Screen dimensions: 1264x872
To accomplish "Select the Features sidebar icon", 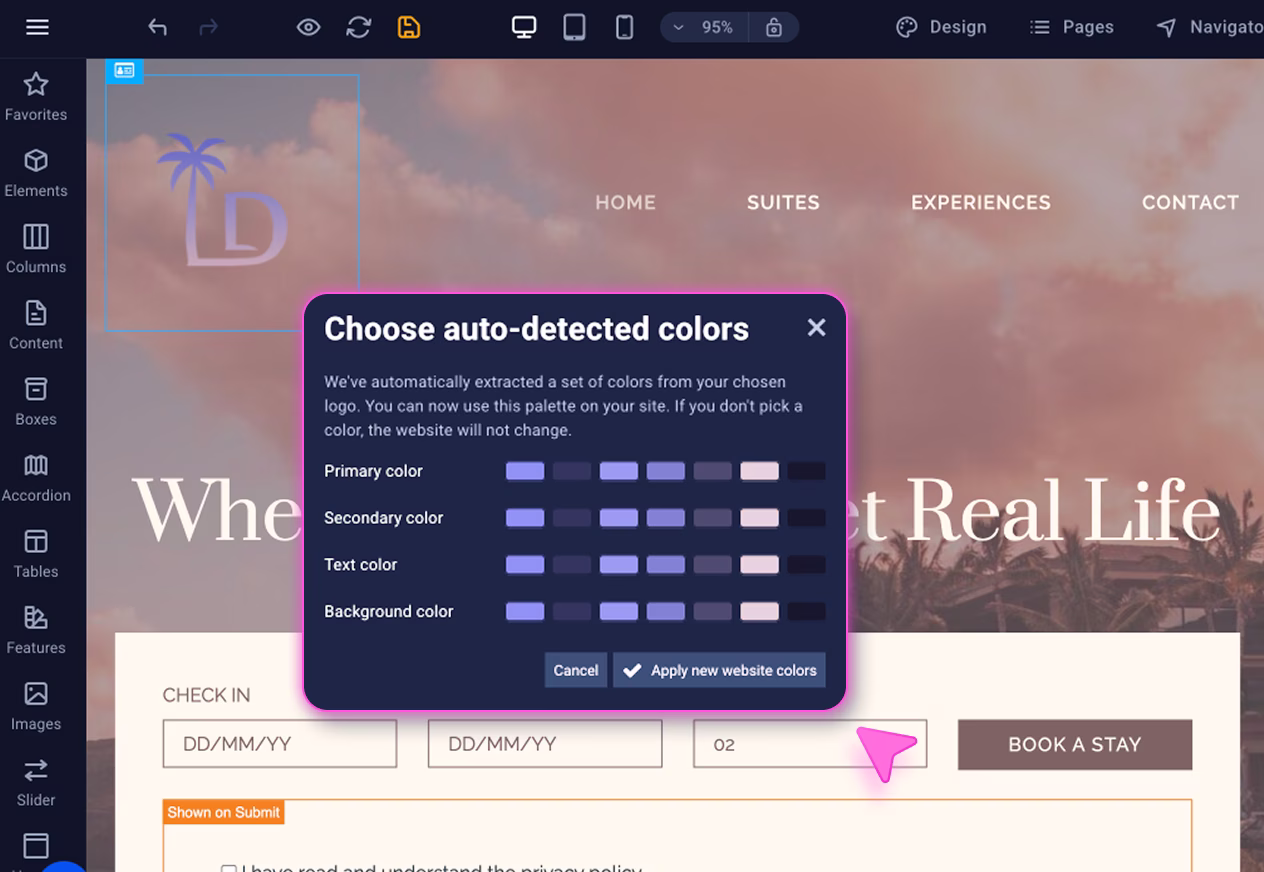I will [36, 628].
